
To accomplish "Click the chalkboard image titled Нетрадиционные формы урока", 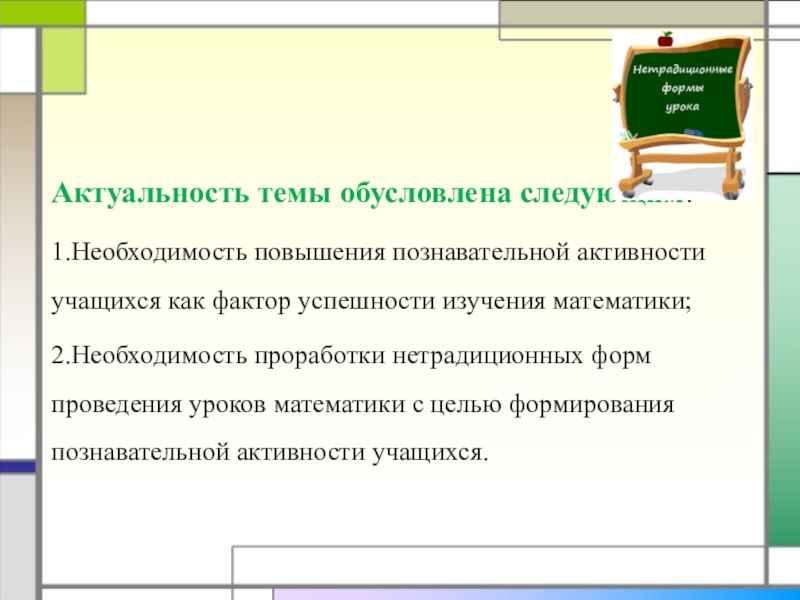I will click(683, 115).
